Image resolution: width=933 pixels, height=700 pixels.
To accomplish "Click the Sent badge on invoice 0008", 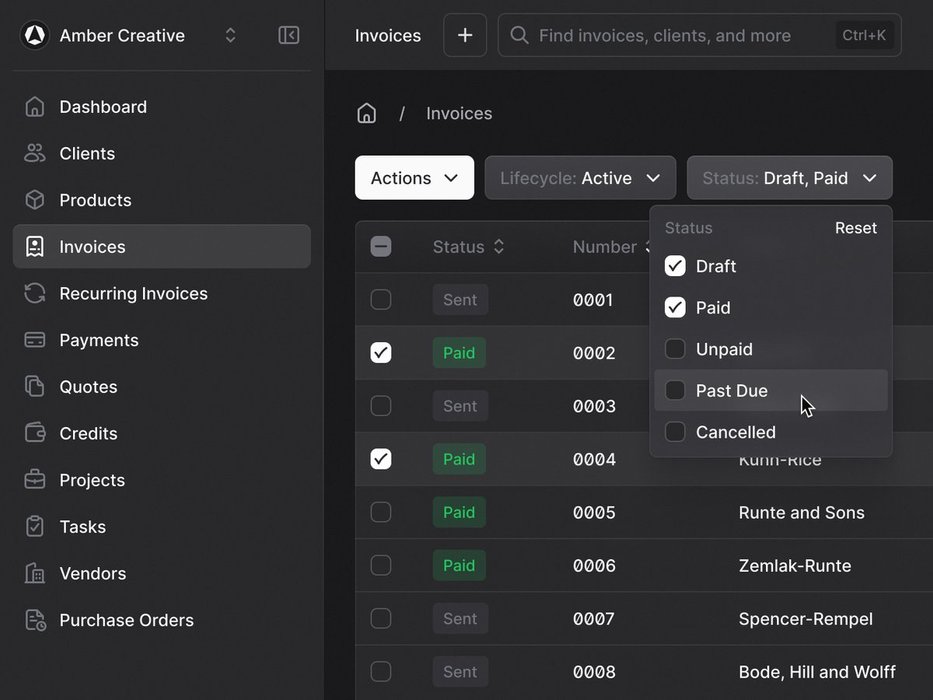I will coord(460,671).
